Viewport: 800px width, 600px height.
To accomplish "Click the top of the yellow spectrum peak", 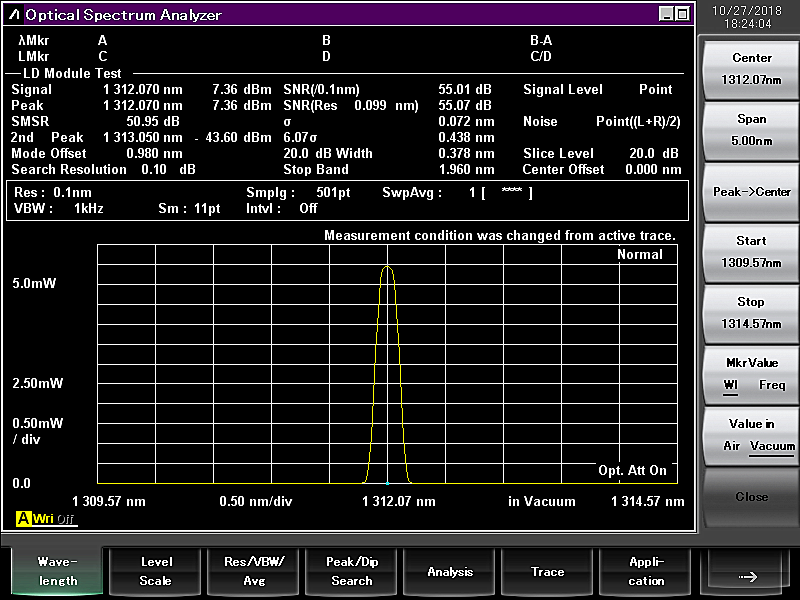I will [x=387, y=267].
